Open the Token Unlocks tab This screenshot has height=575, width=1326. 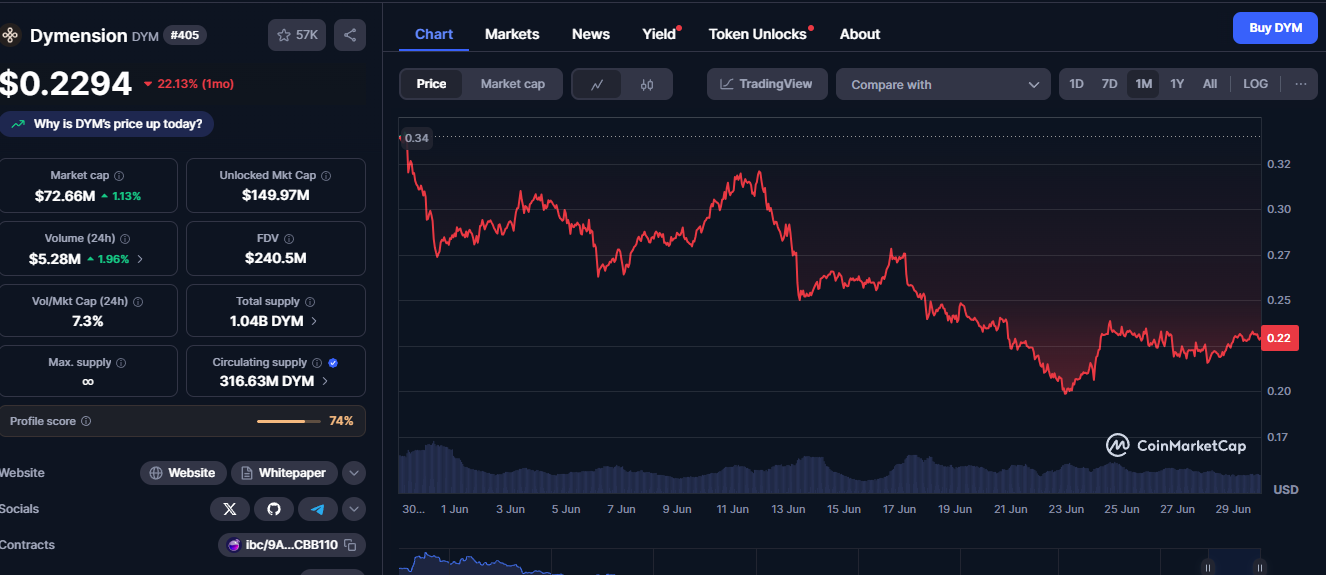pos(758,34)
